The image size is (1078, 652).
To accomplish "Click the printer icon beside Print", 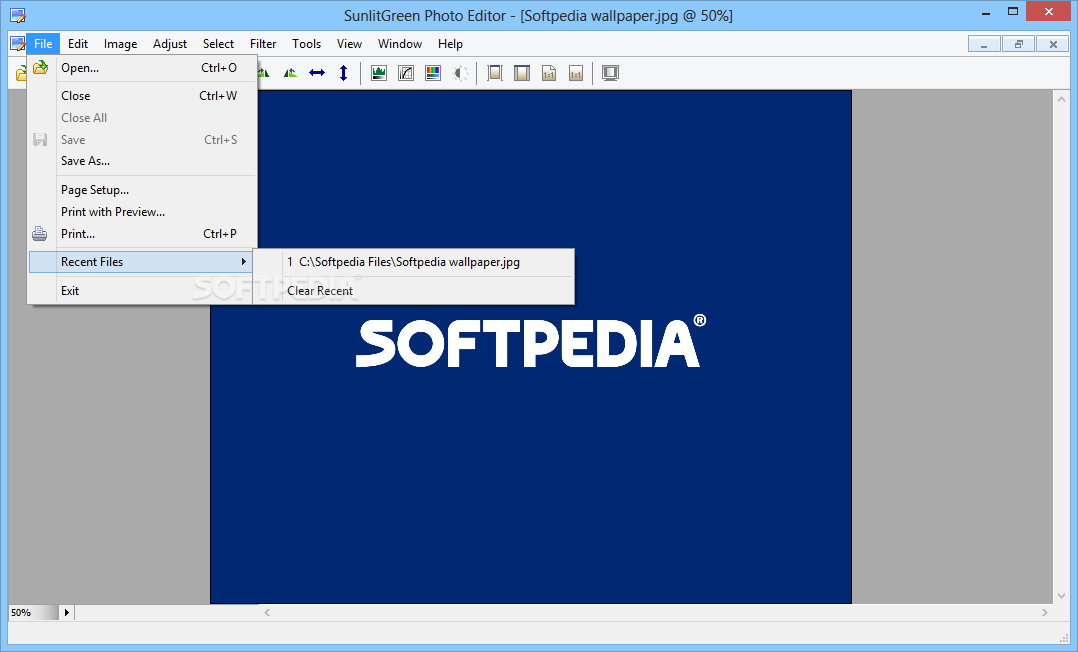I will point(40,234).
